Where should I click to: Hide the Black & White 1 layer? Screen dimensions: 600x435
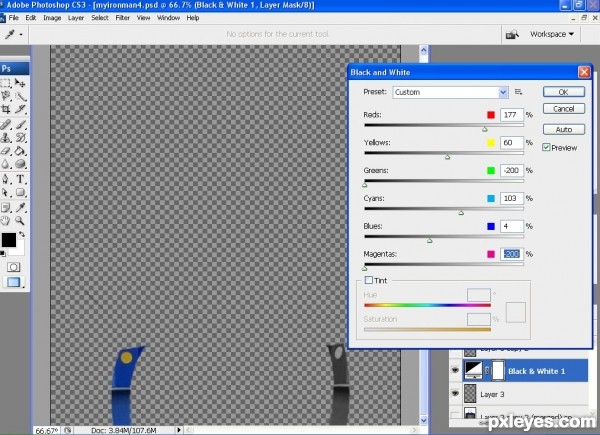coord(455,370)
